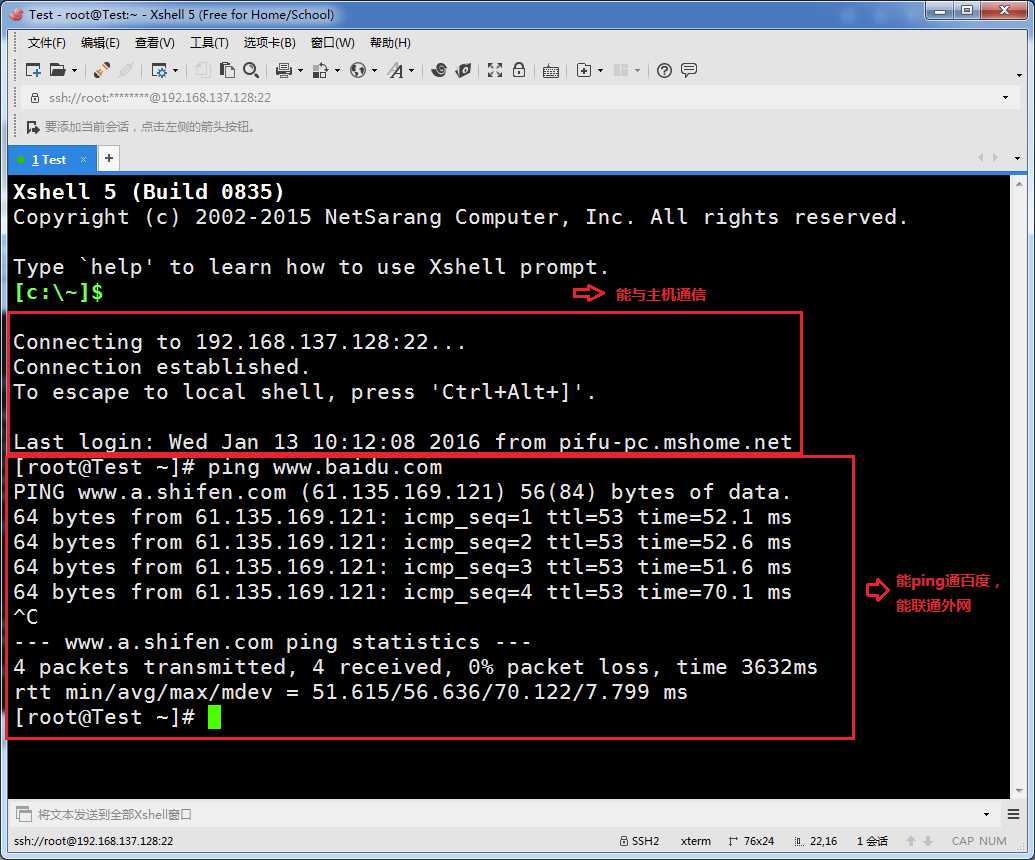Click the Full screen icon
Viewport: 1035px width, 860px height.
[495, 70]
